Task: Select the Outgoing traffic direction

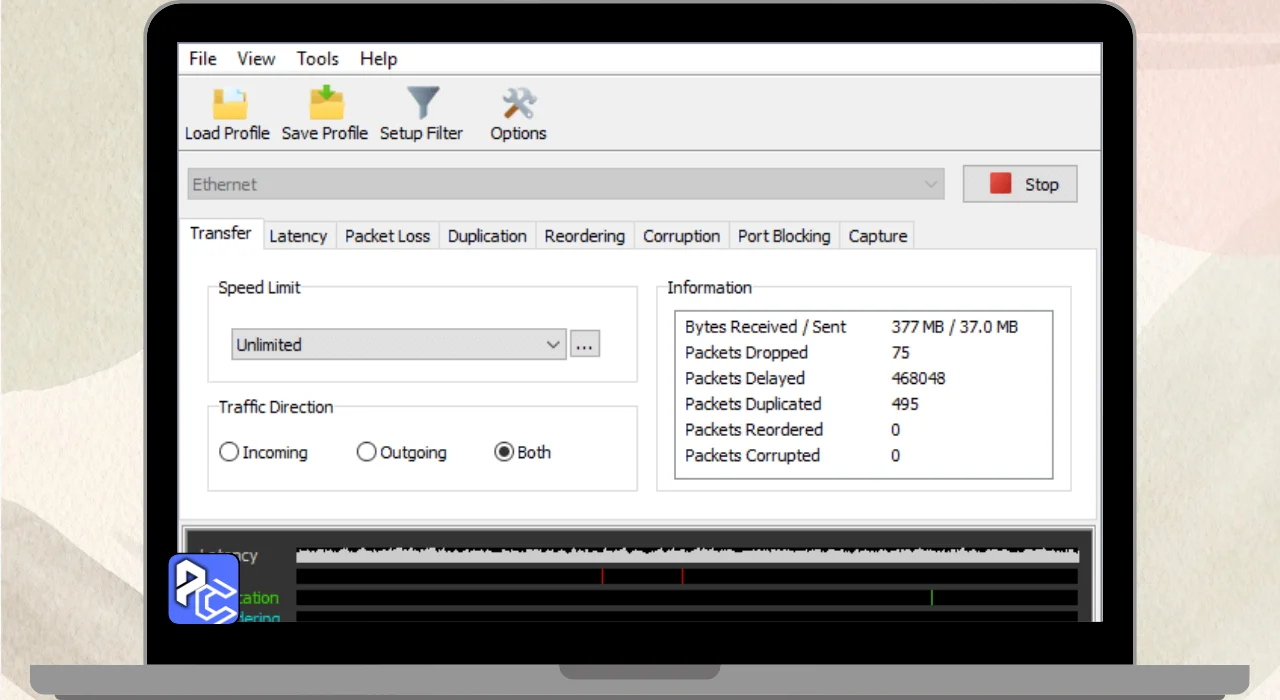Action: coord(402,452)
